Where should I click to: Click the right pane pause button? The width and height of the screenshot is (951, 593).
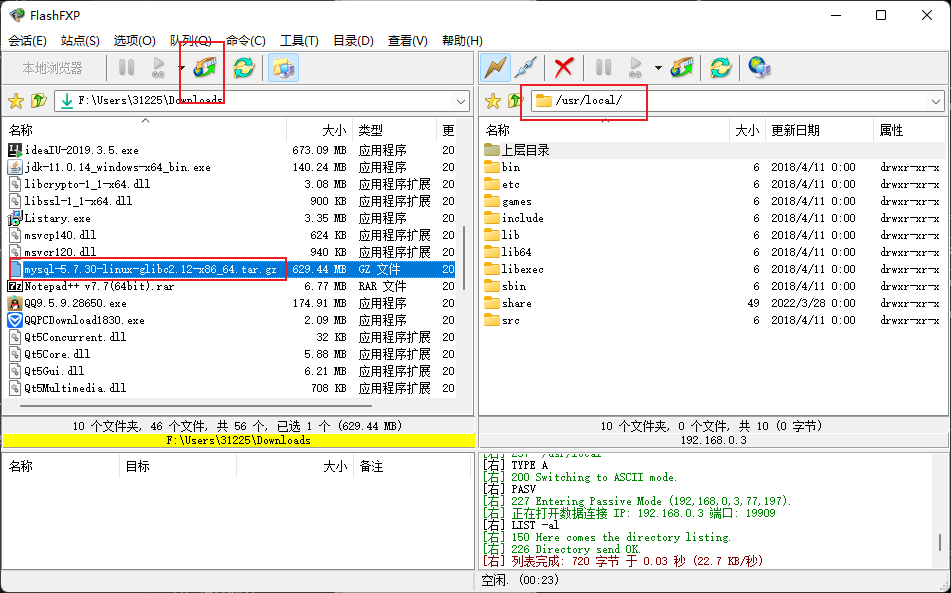coord(603,68)
